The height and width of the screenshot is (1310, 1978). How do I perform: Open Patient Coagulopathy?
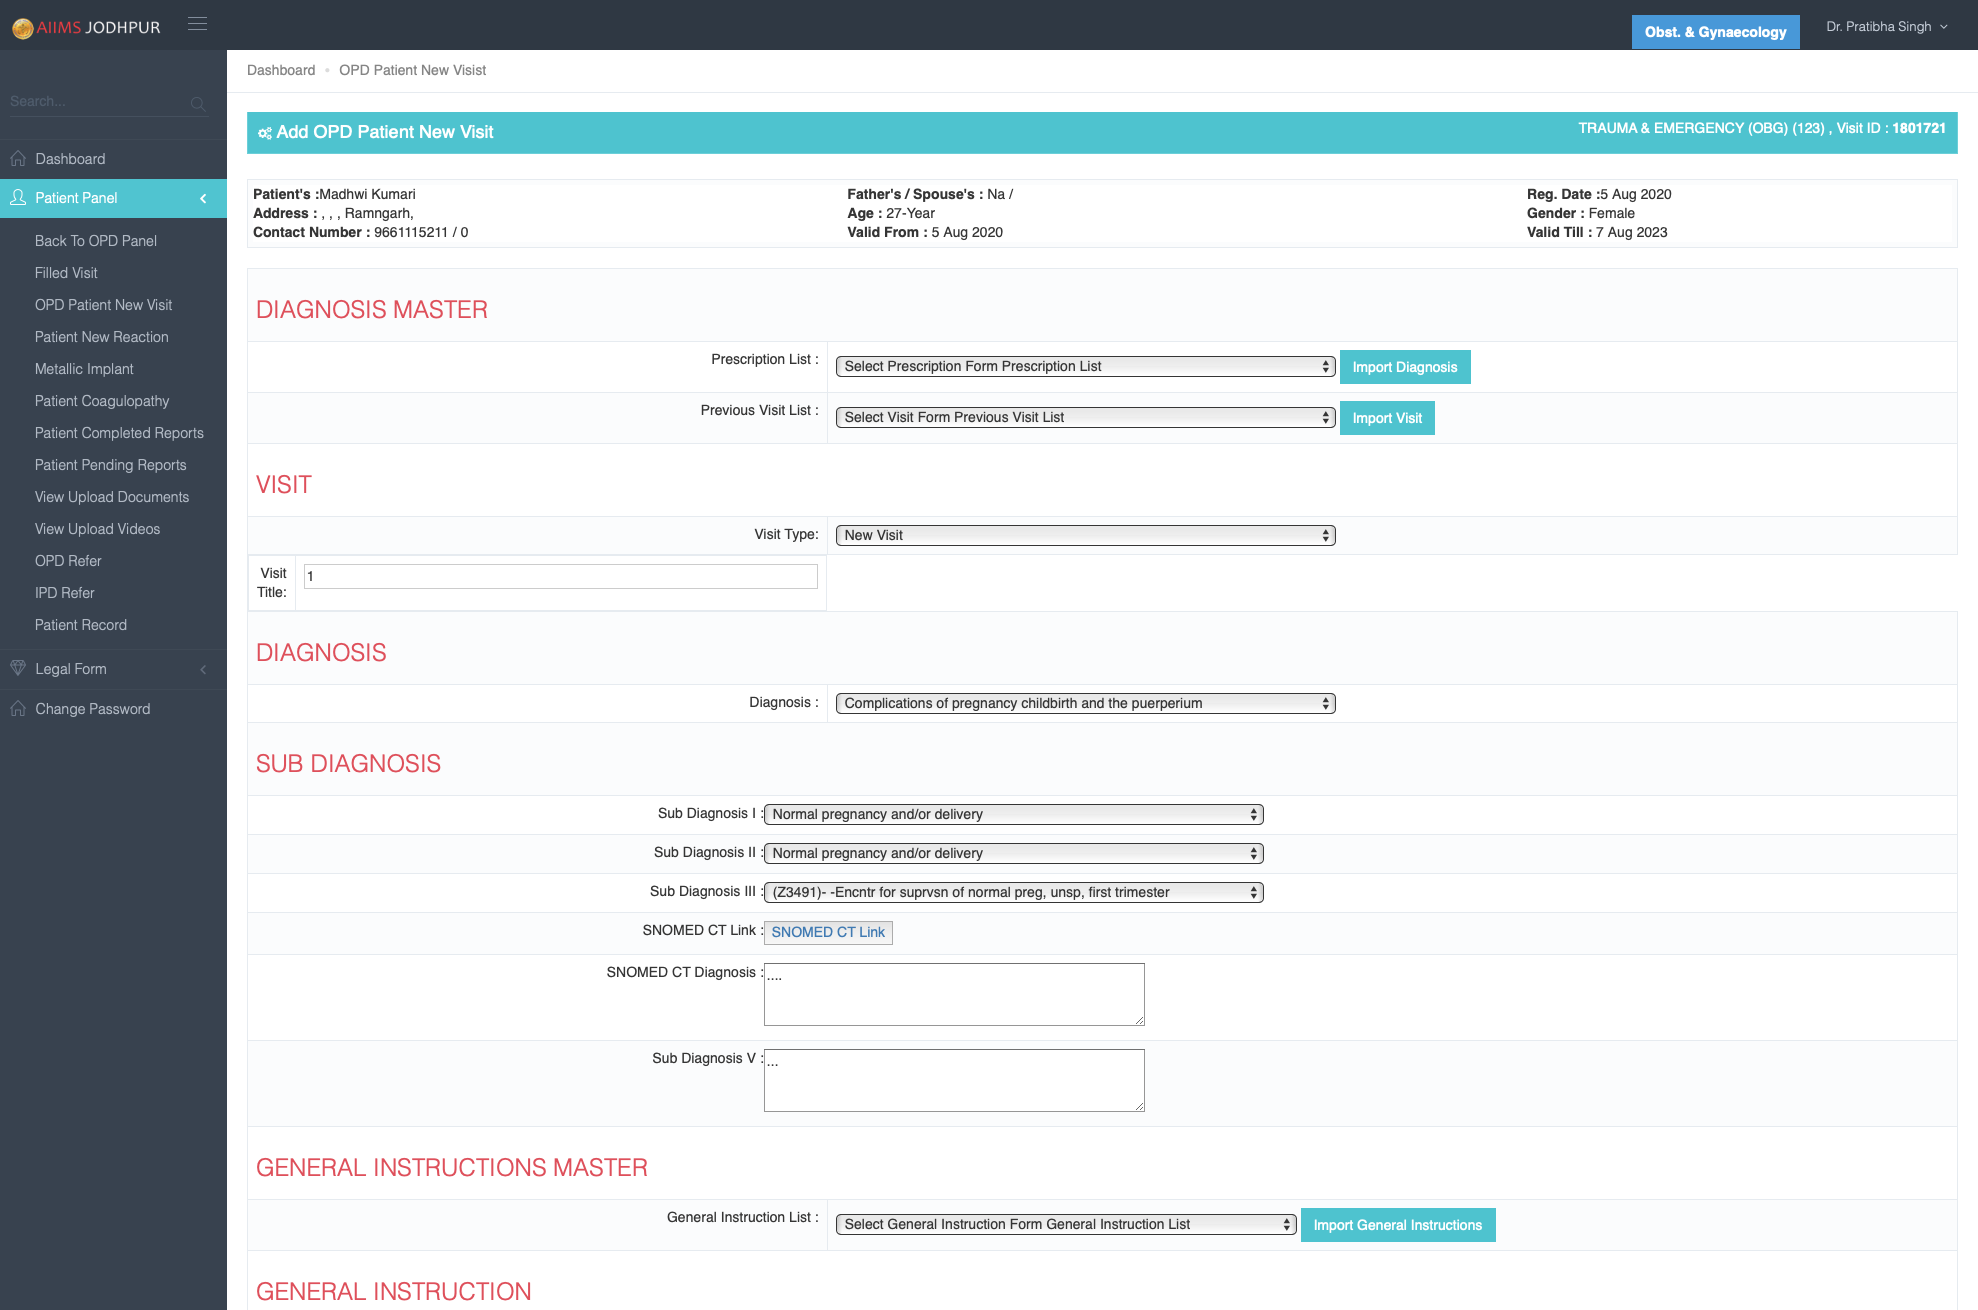tap(102, 401)
